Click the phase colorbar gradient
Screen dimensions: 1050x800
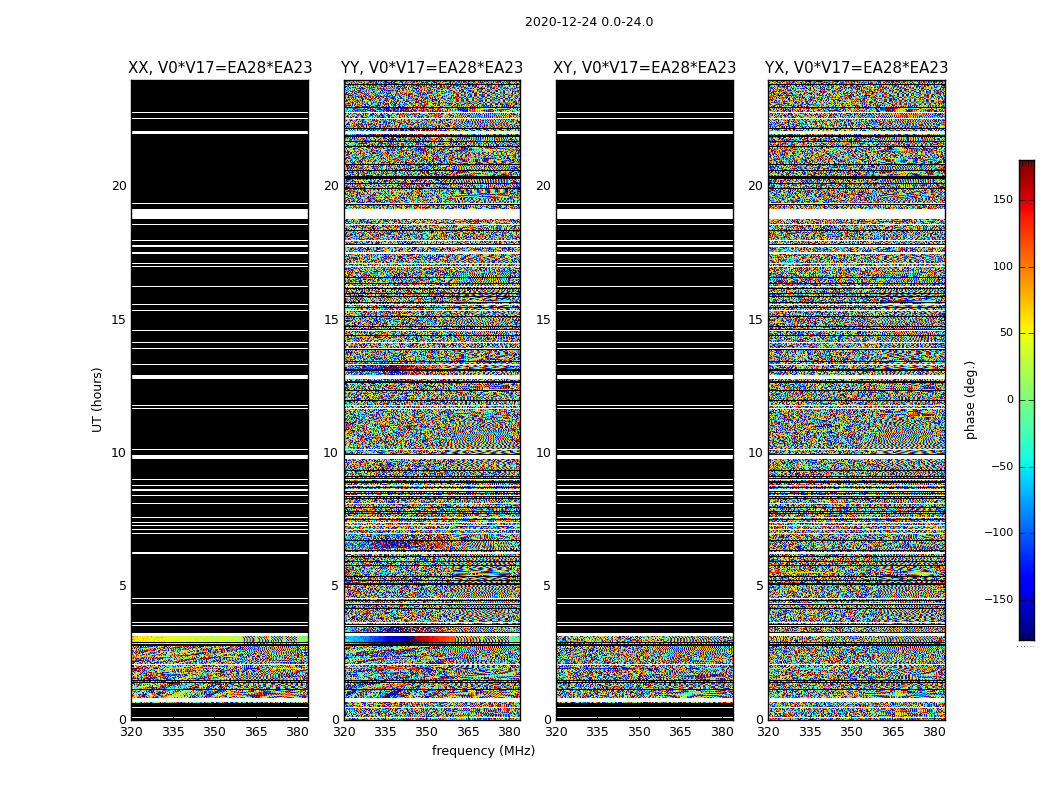[x=1027, y=400]
